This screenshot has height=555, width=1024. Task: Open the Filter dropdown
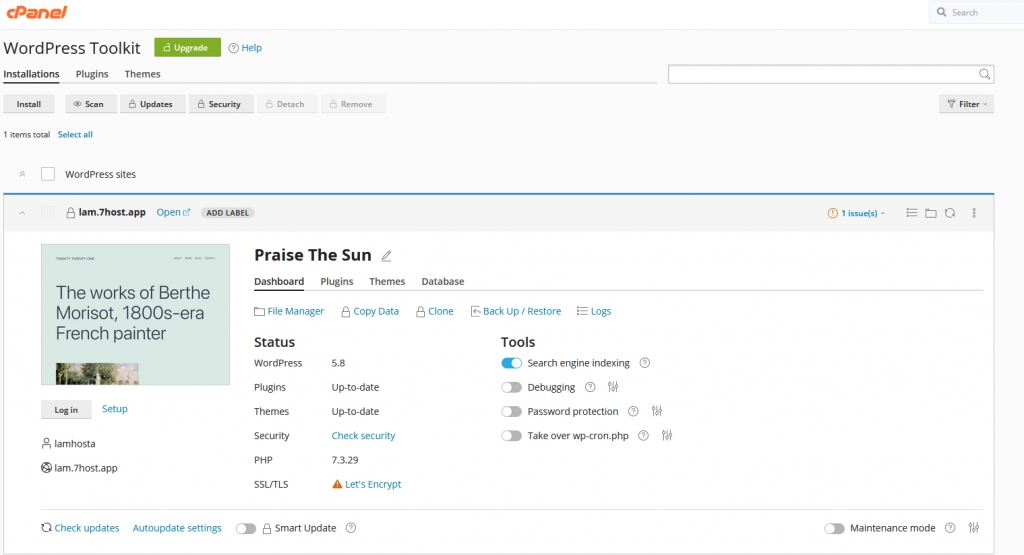(x=967, y=104)
